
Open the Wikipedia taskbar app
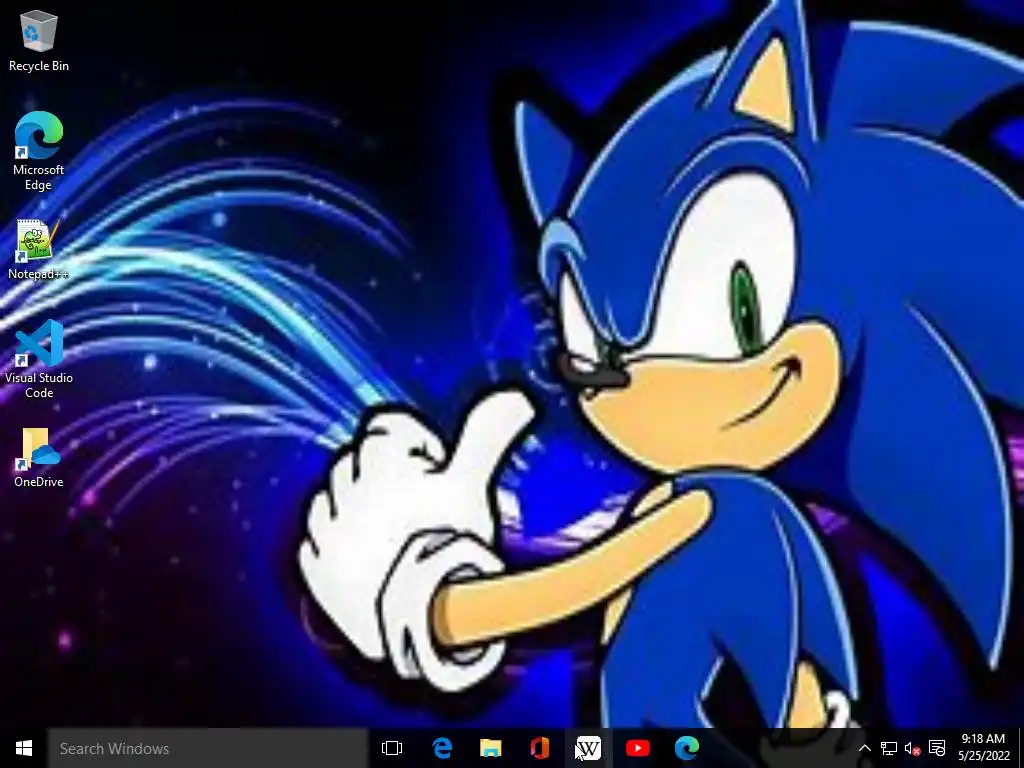click(588, 748)
